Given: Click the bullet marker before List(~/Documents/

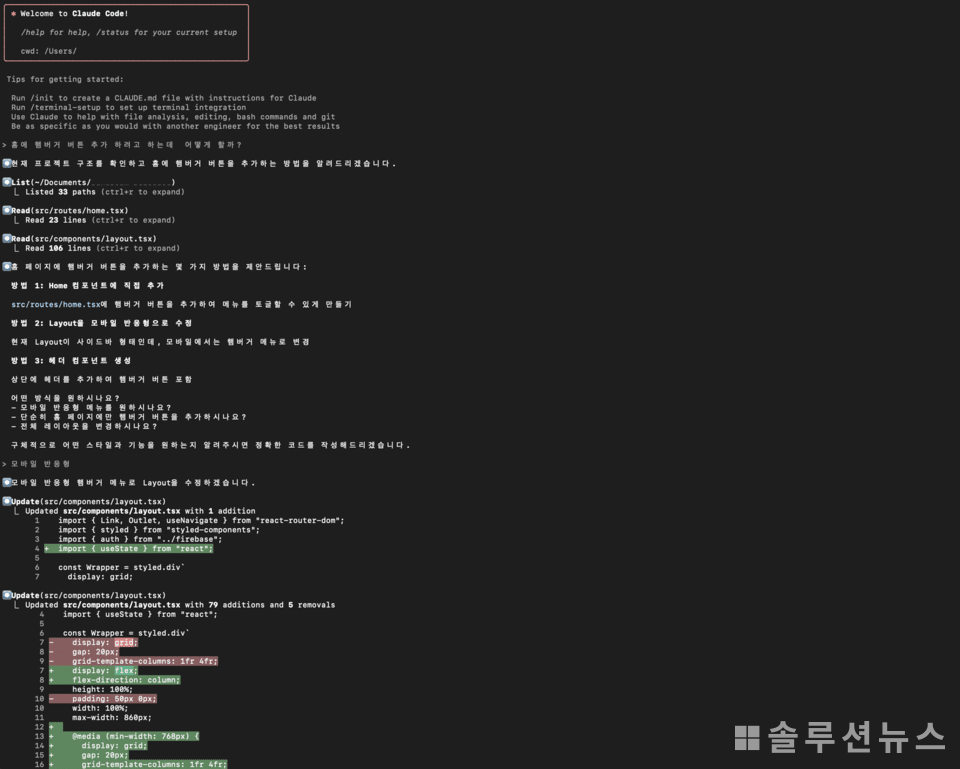Looking at the screenshot, I should pos(7,182).
